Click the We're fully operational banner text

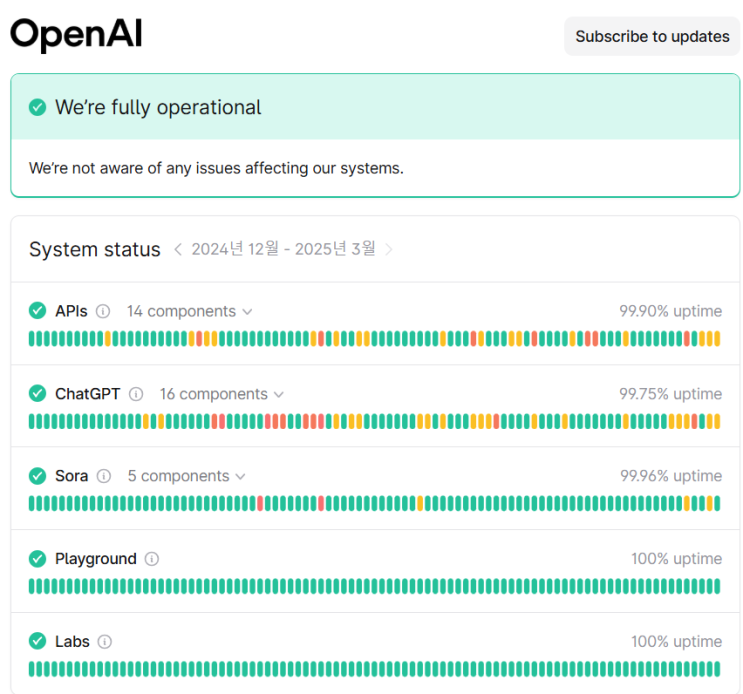pyautogui.click(x=158, y=108)
